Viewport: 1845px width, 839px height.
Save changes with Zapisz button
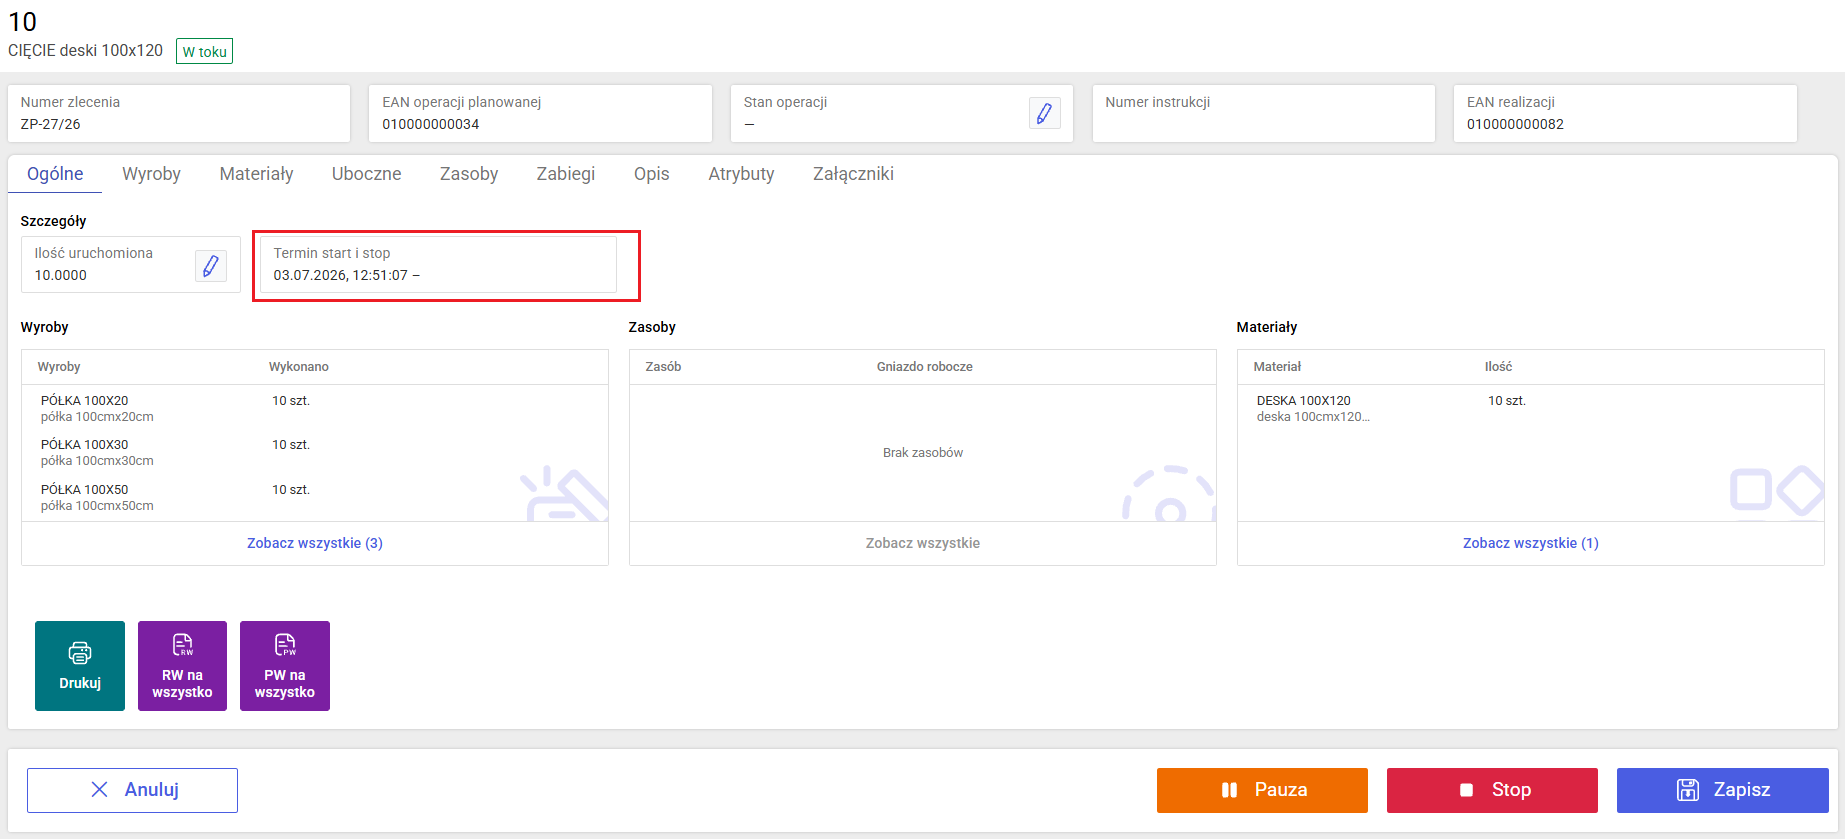click(1722, 790)
